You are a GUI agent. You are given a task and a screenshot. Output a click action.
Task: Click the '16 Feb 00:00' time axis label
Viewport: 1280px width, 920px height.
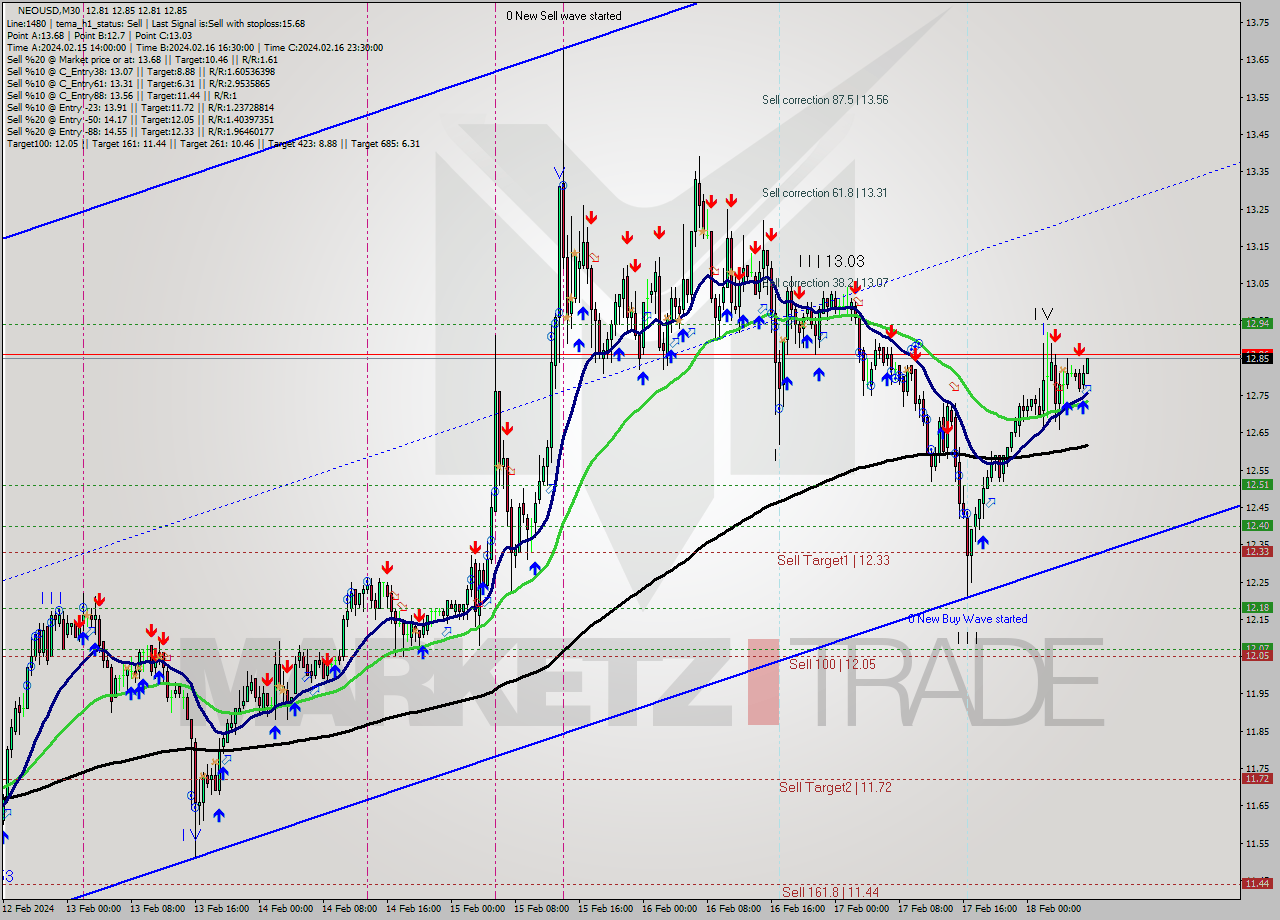669,909
